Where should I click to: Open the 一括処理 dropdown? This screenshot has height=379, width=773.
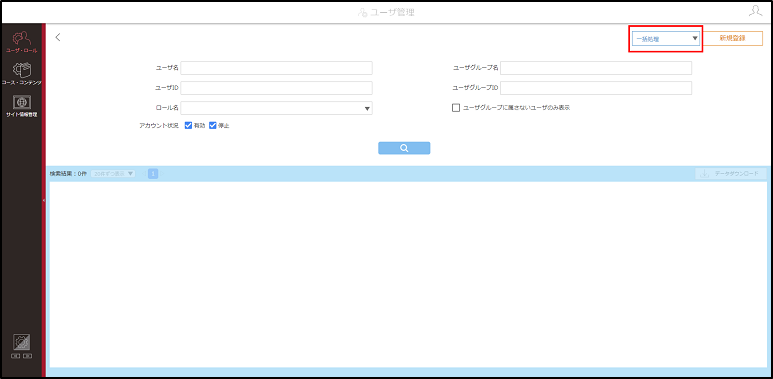666,38
